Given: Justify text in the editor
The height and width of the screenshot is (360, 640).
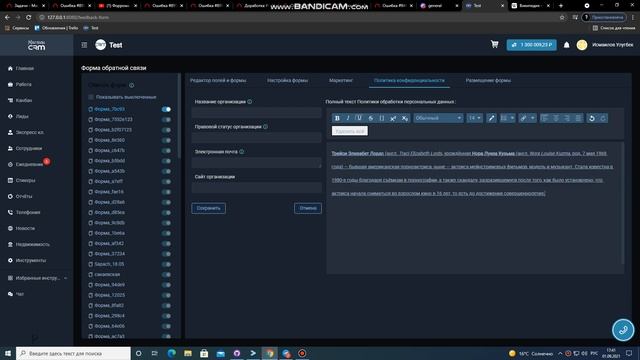Looking at the screenshot, I should click(x=578, y=118).
